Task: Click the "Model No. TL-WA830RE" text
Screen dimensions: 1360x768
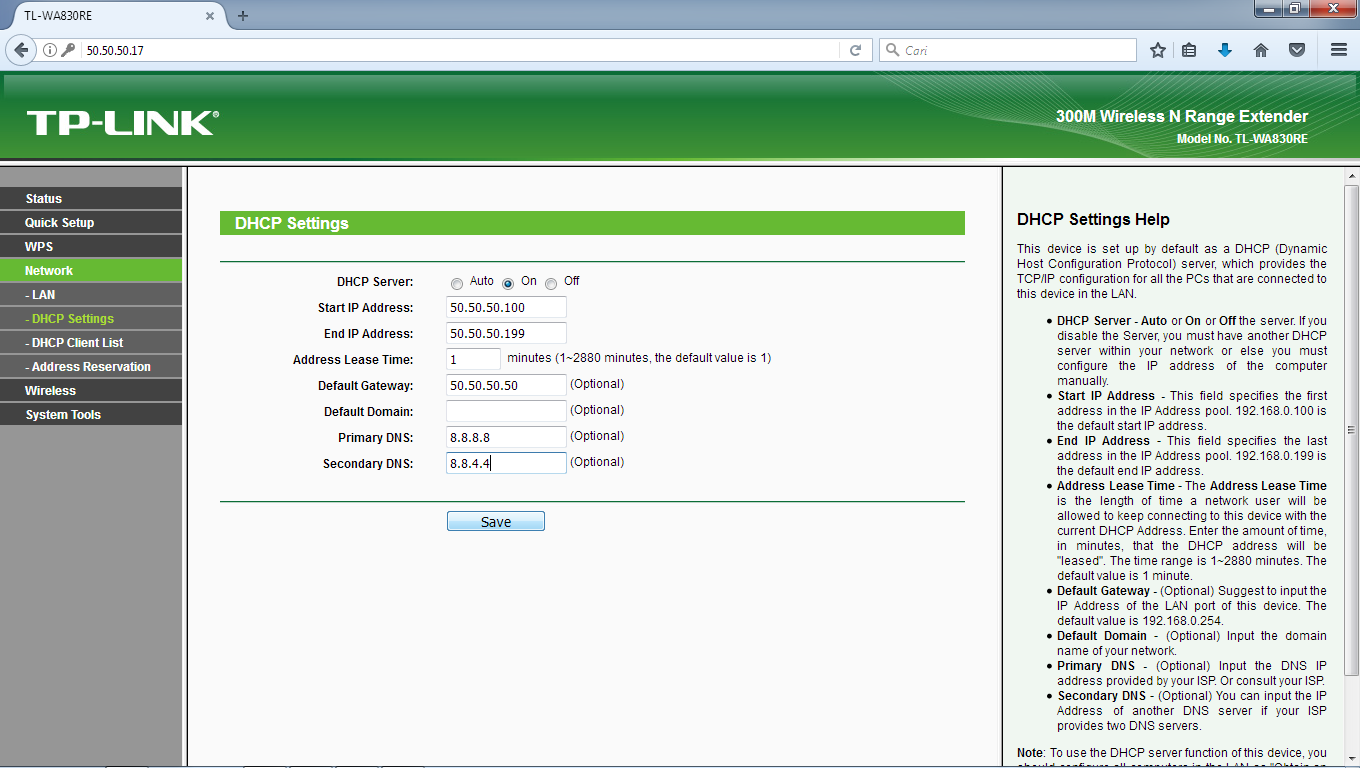Action: coord(1242,139)
